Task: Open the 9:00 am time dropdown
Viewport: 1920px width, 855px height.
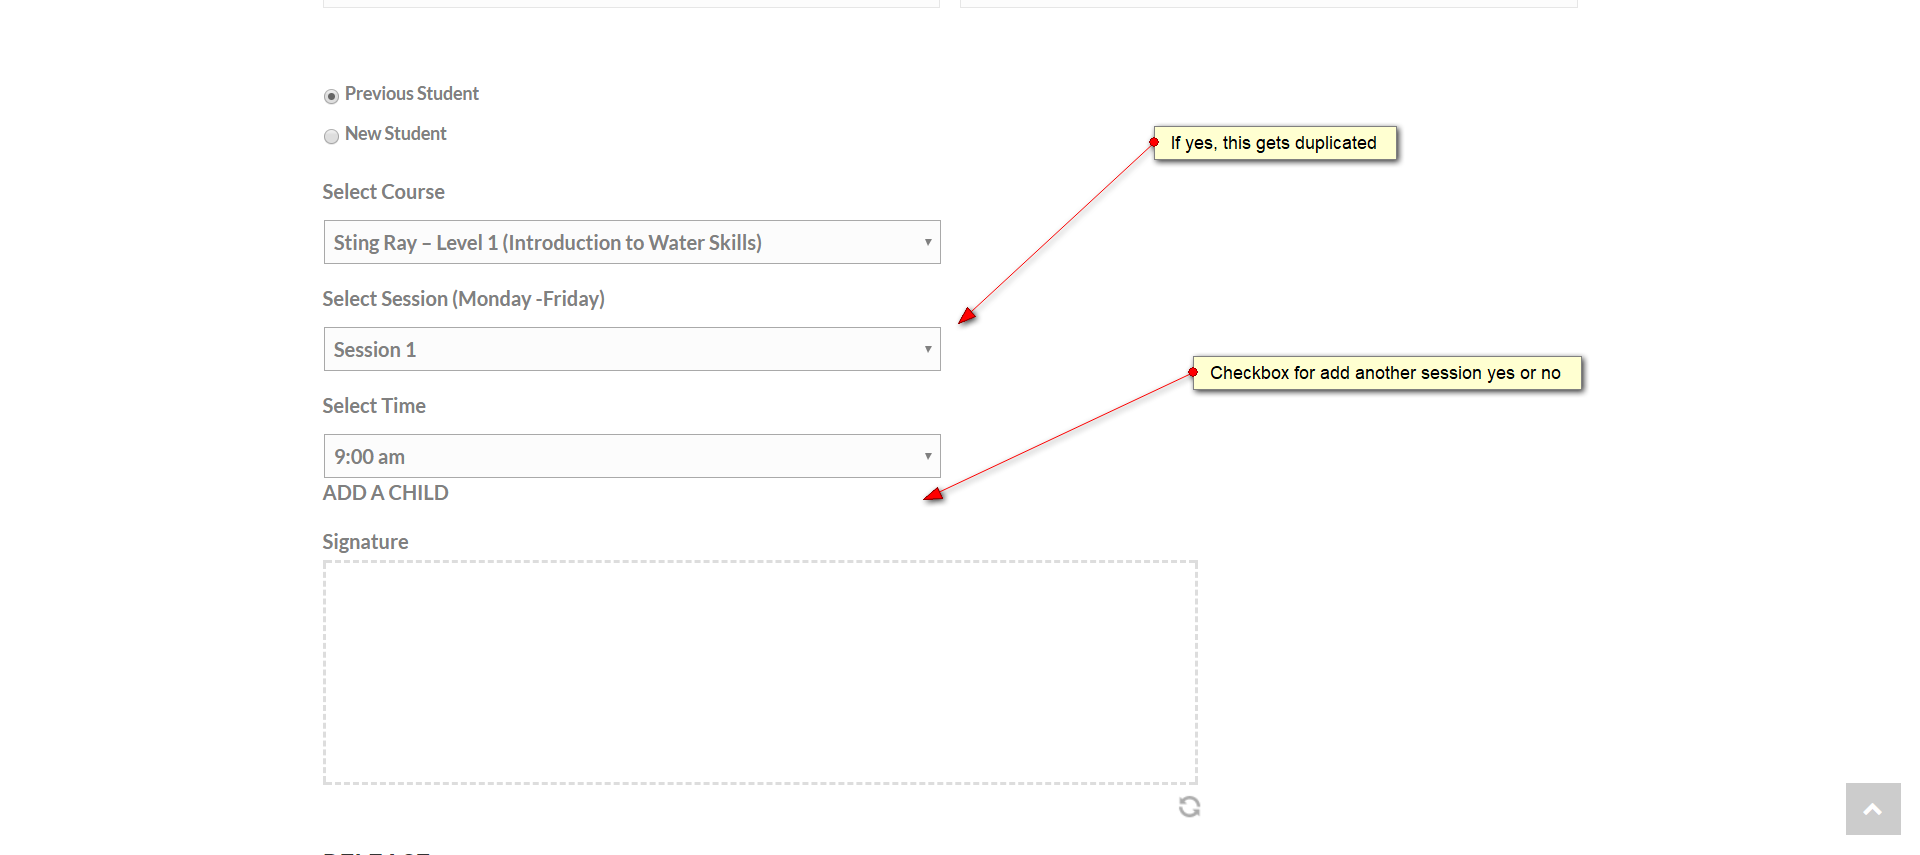Action: click(632, 456)
